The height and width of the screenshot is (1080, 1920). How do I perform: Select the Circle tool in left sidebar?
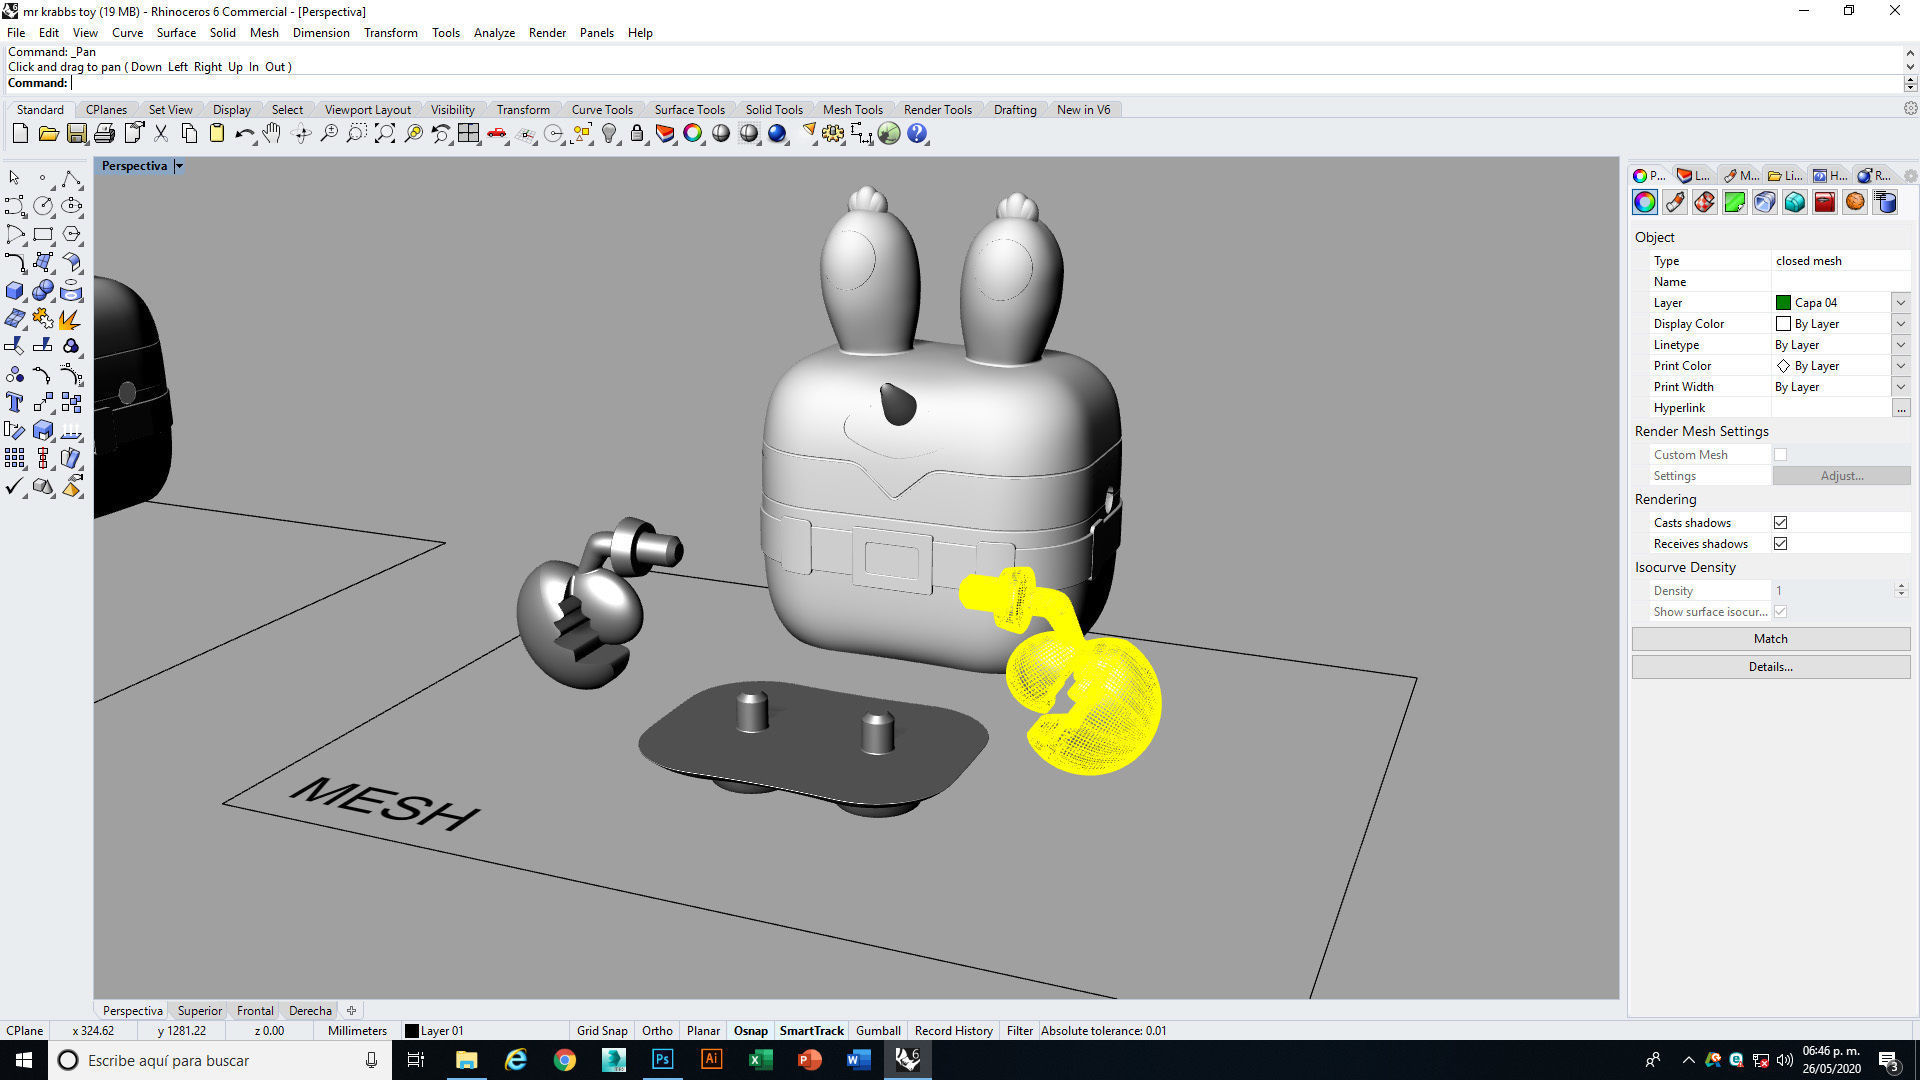(43, 206)
